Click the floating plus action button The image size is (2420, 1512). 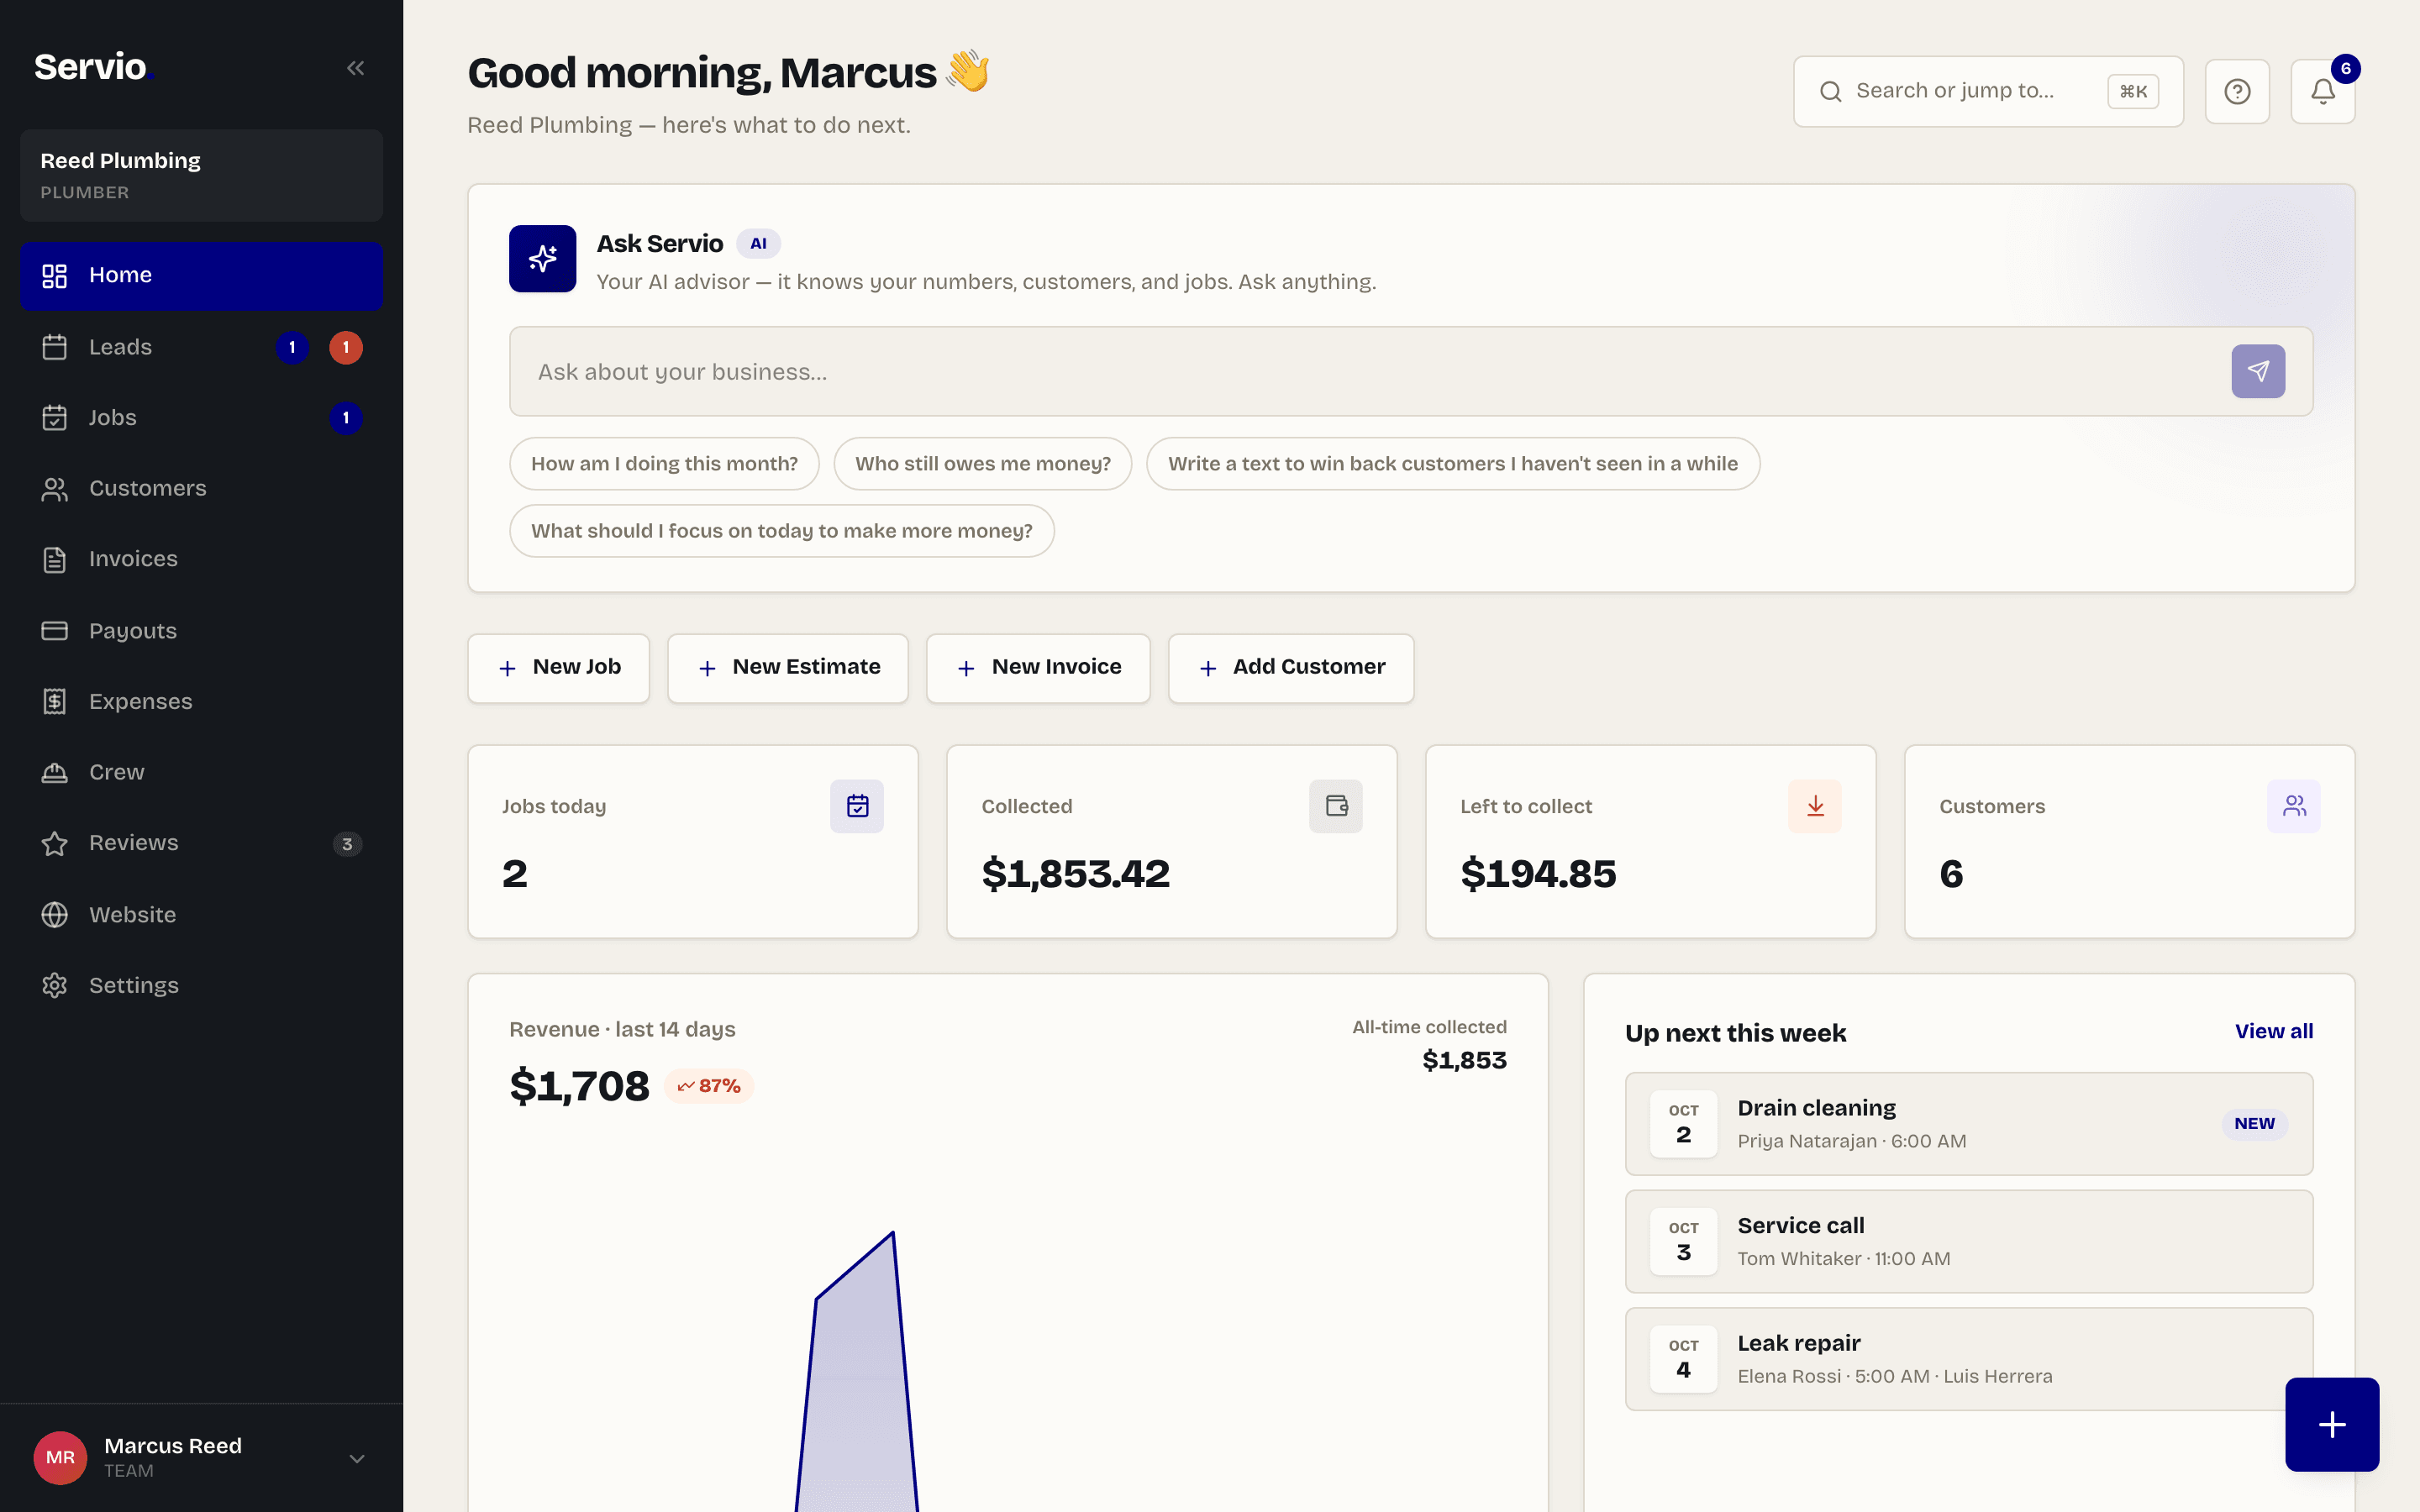[x=2332, y=1424]
